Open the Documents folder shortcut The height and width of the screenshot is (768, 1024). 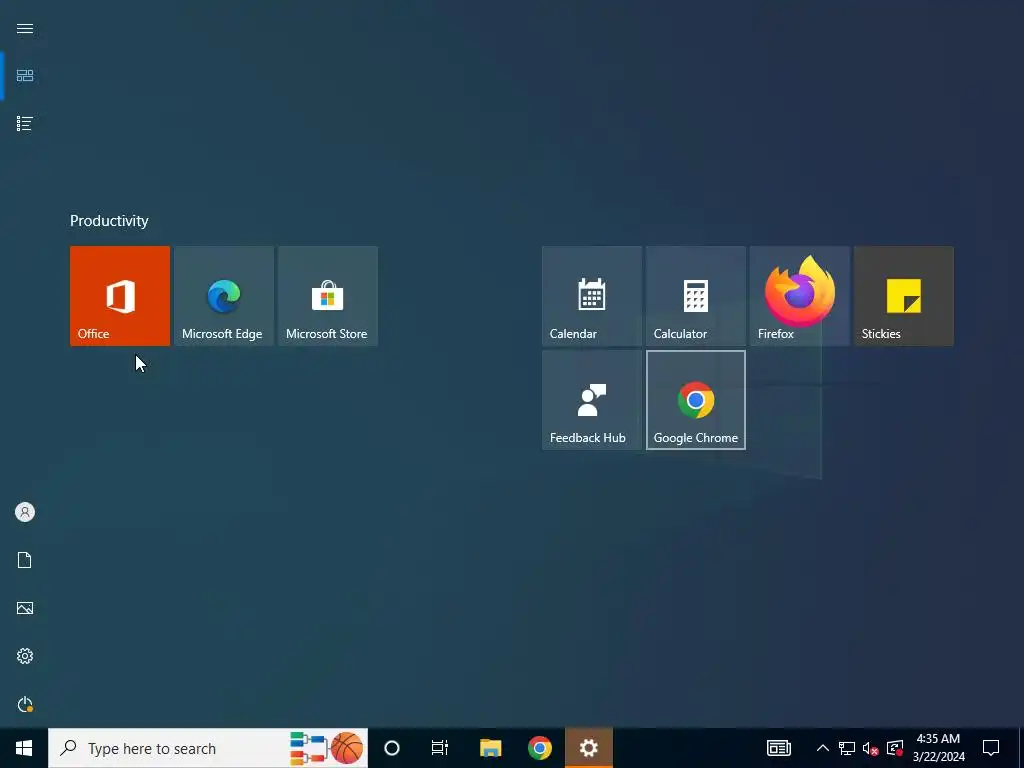click(x=25, y=560)
